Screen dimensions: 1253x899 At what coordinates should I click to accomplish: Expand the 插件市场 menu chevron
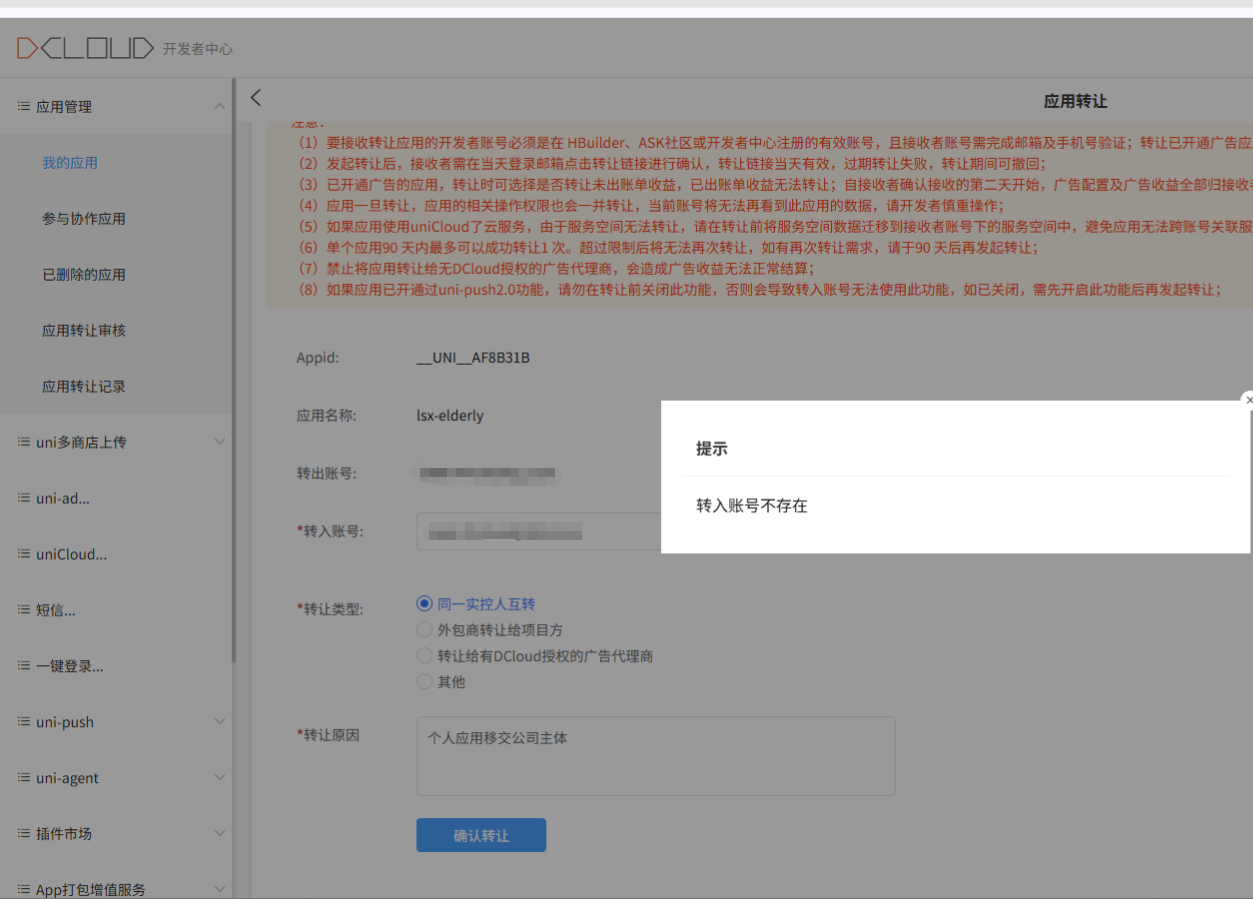(220, 834)
